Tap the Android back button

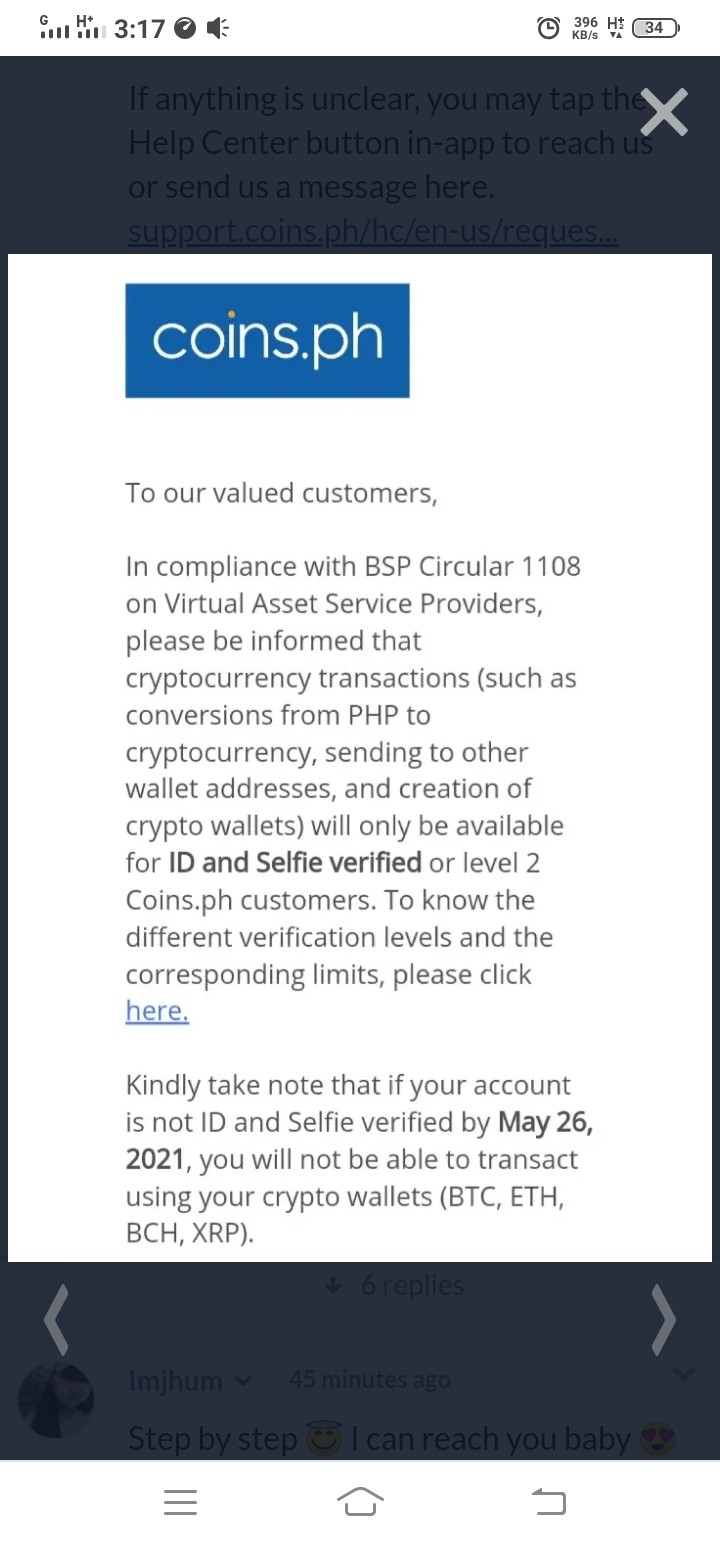pos(548,1502)
